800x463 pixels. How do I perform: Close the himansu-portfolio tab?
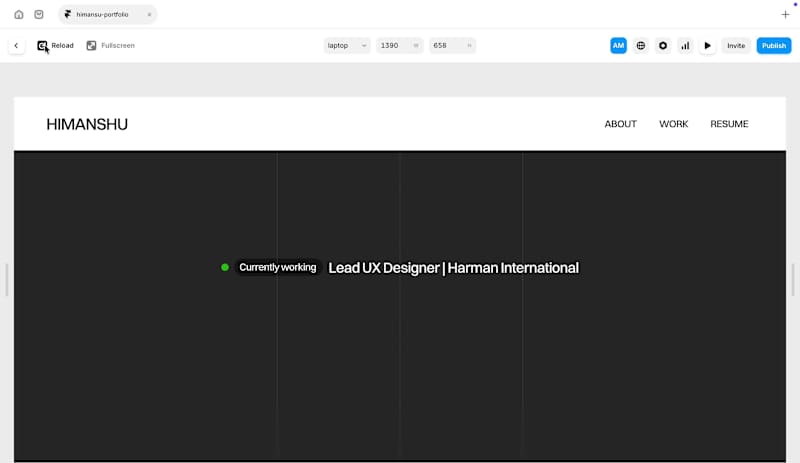coord(149,15)
